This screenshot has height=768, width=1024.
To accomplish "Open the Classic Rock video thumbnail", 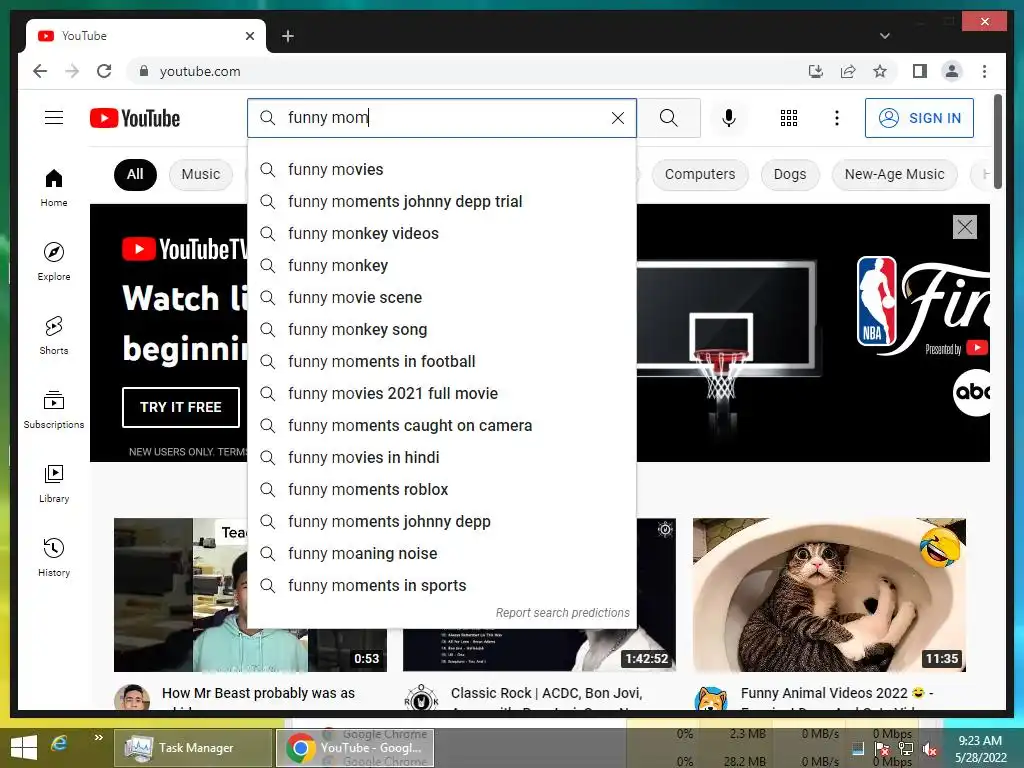I will tap(656, 595).
